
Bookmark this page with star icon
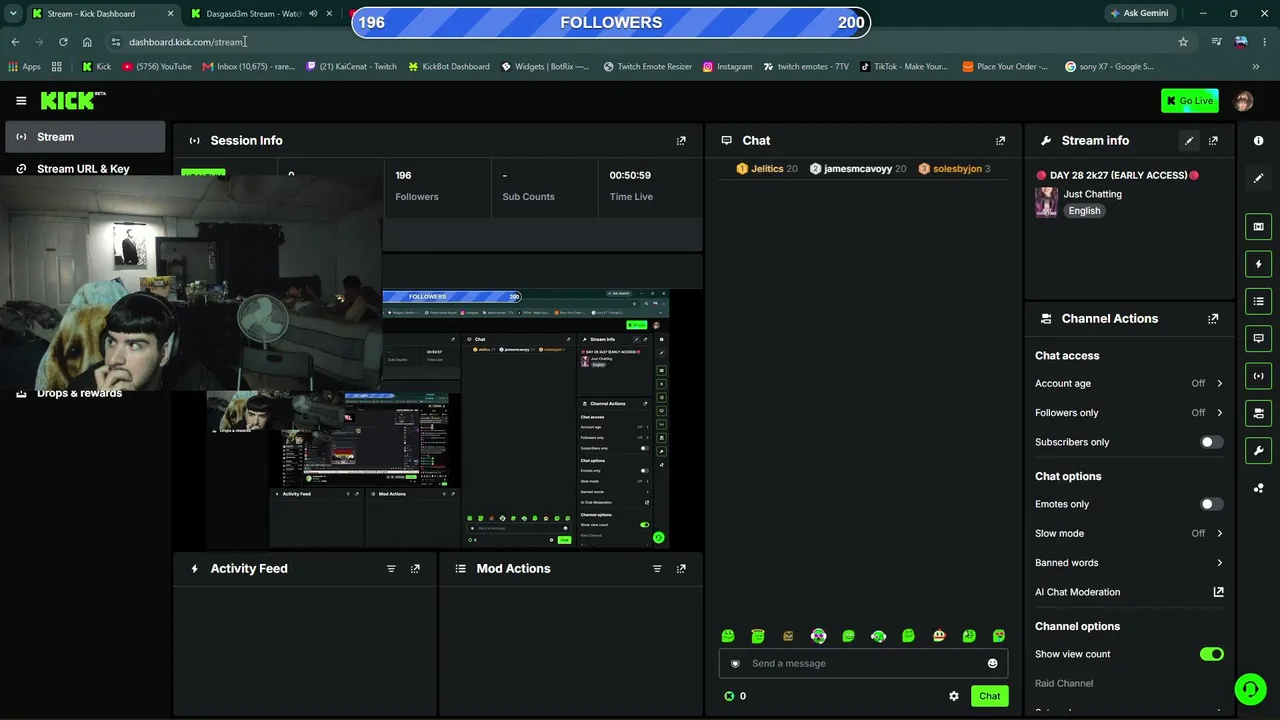tap(1183, 42)
